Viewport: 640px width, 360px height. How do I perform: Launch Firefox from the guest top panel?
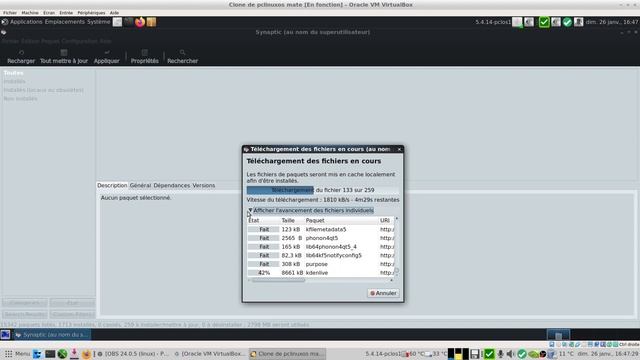tap(140, 22)
